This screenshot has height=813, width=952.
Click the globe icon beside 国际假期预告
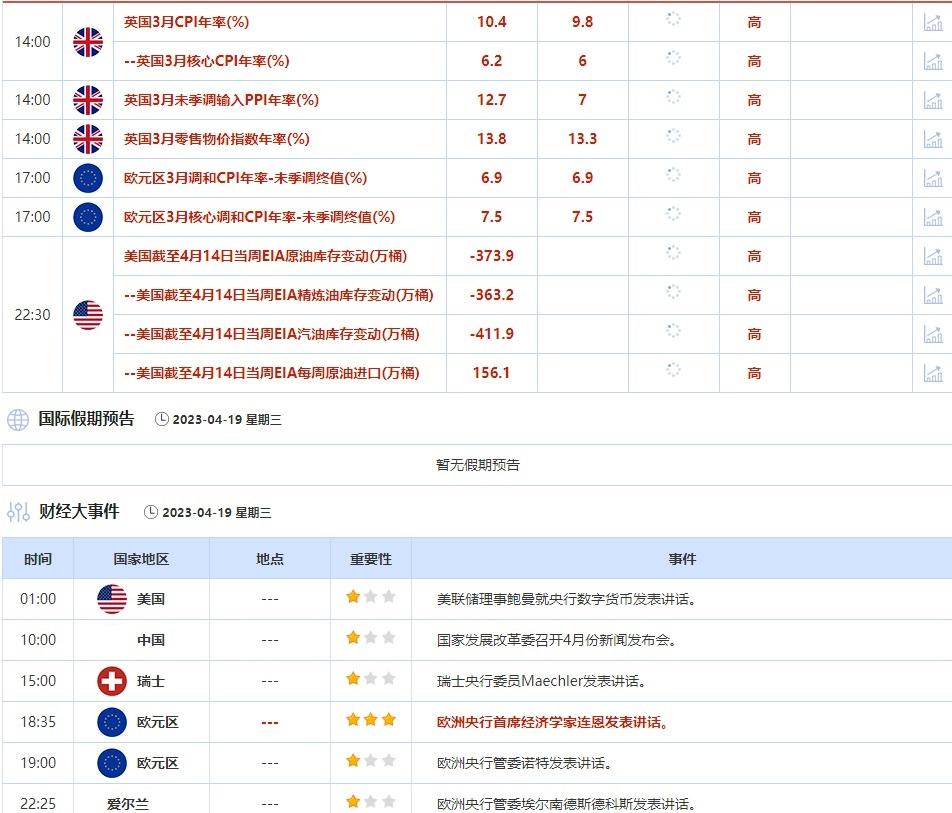click(18, 420)
